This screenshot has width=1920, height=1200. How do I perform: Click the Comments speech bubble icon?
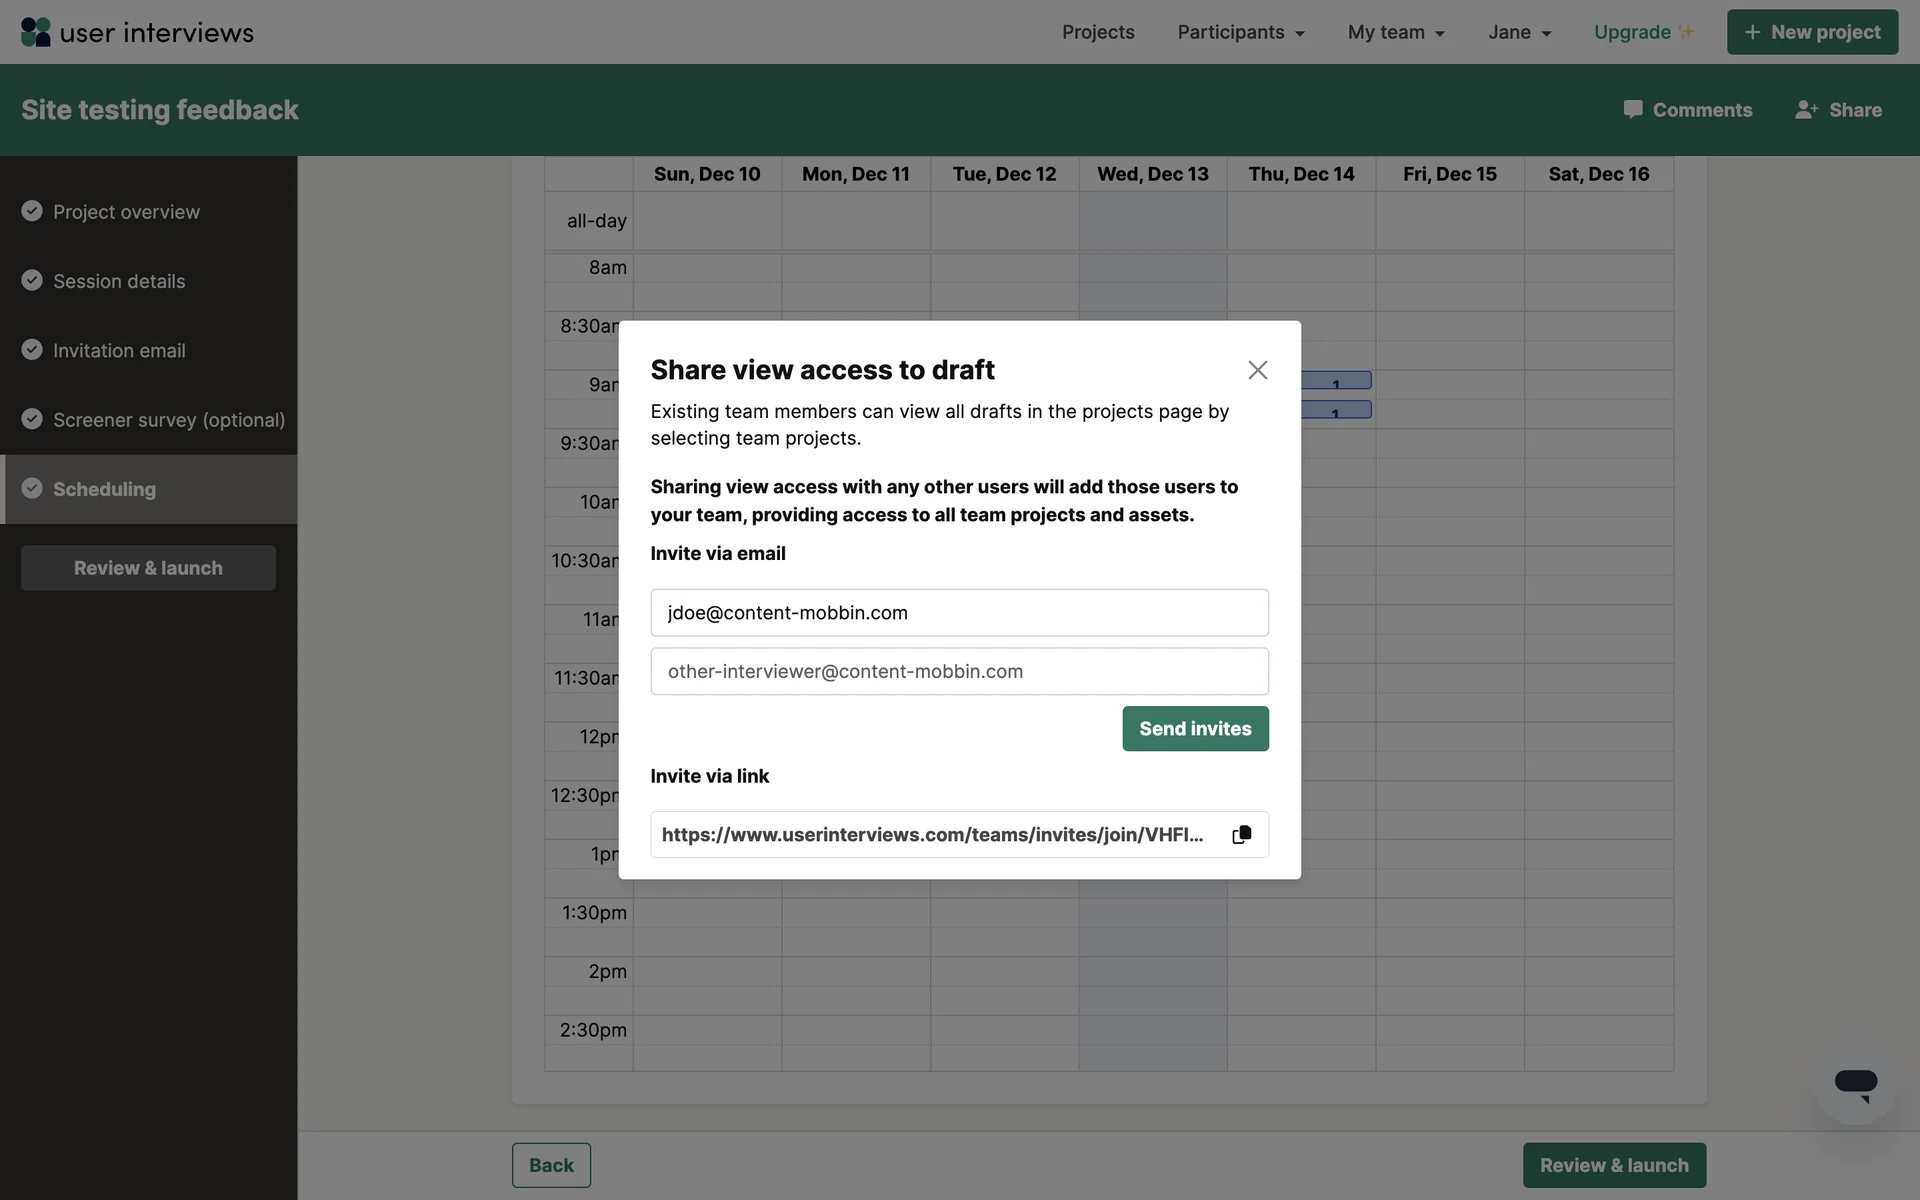[1632, 110]
